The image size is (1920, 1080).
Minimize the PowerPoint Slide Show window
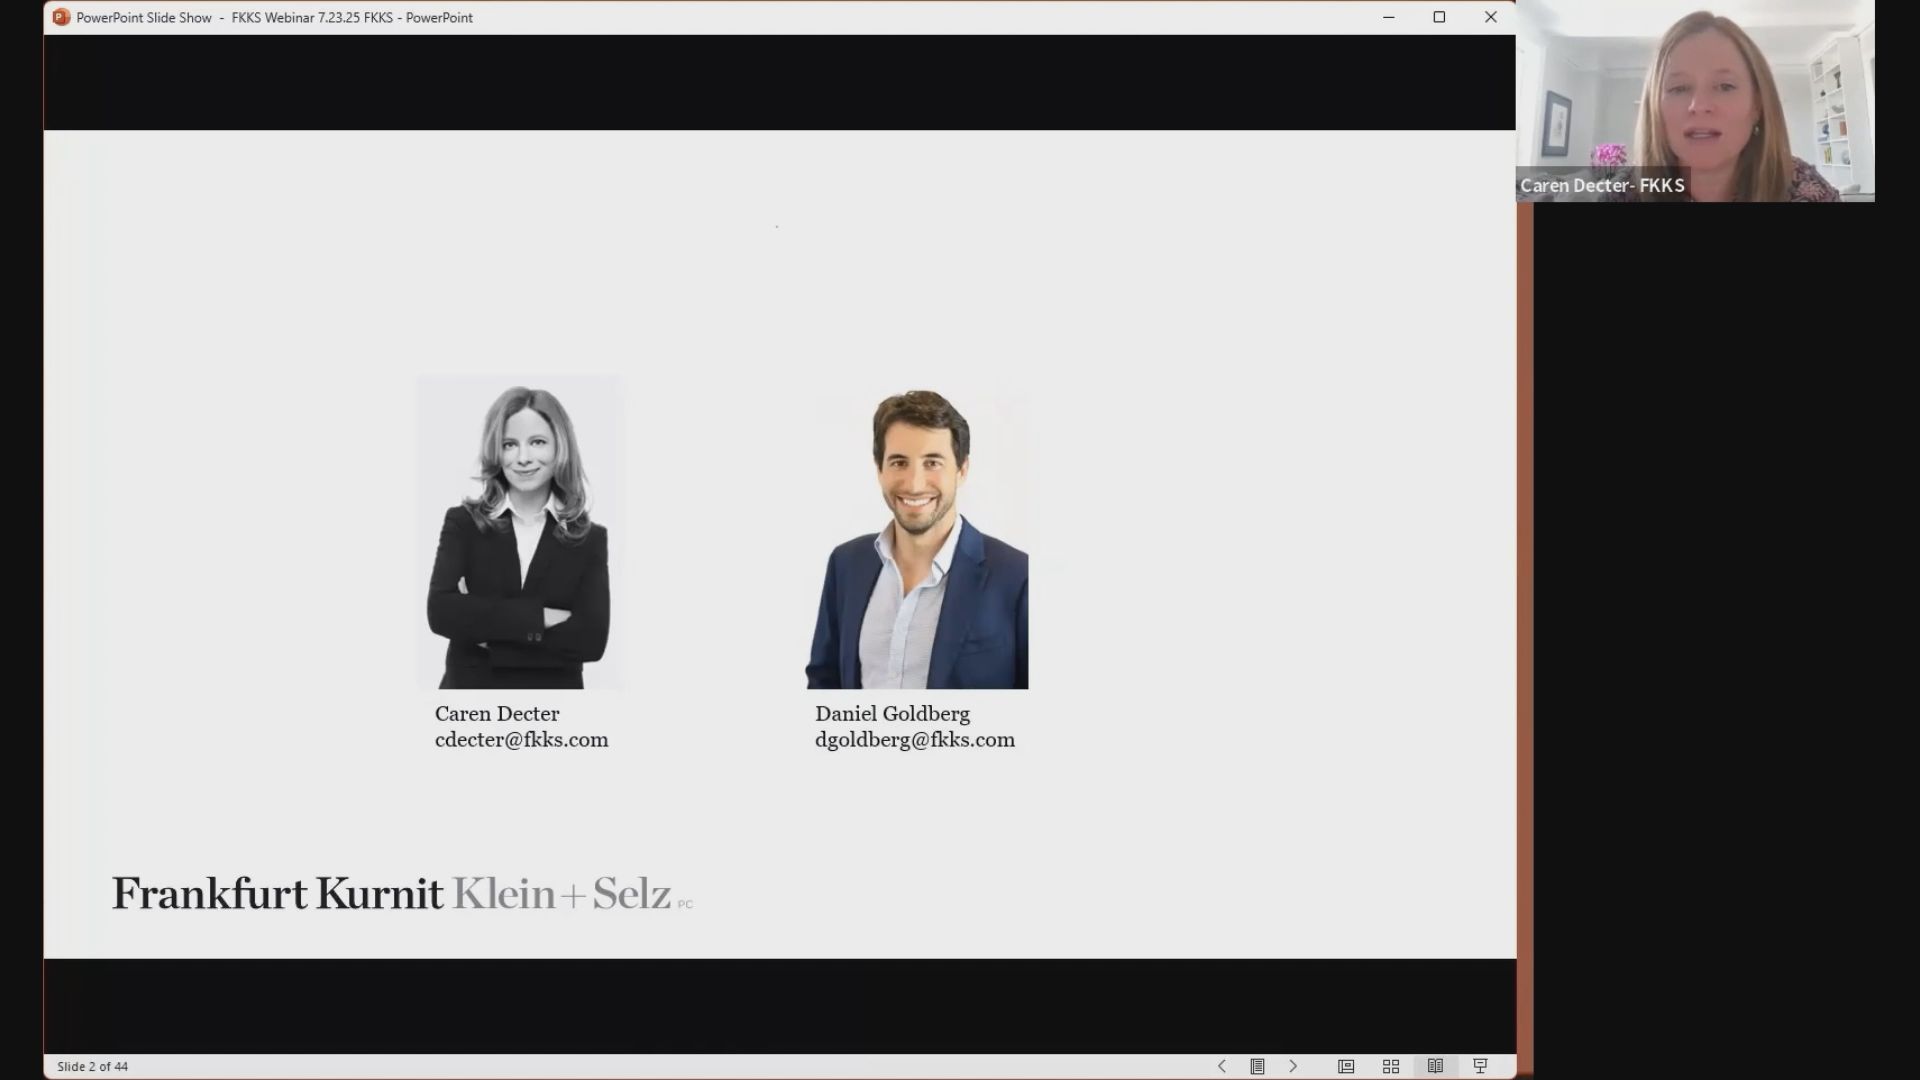click(1388, 17)
